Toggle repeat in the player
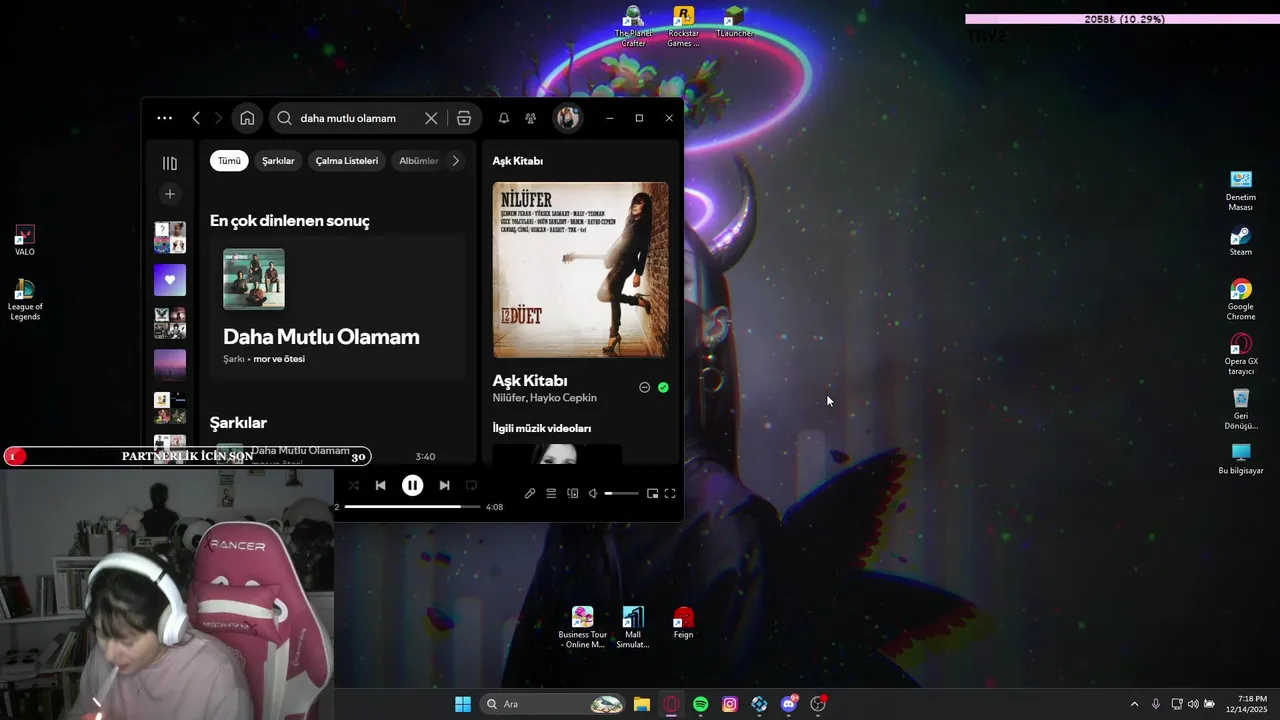 [x=471, y=485]
